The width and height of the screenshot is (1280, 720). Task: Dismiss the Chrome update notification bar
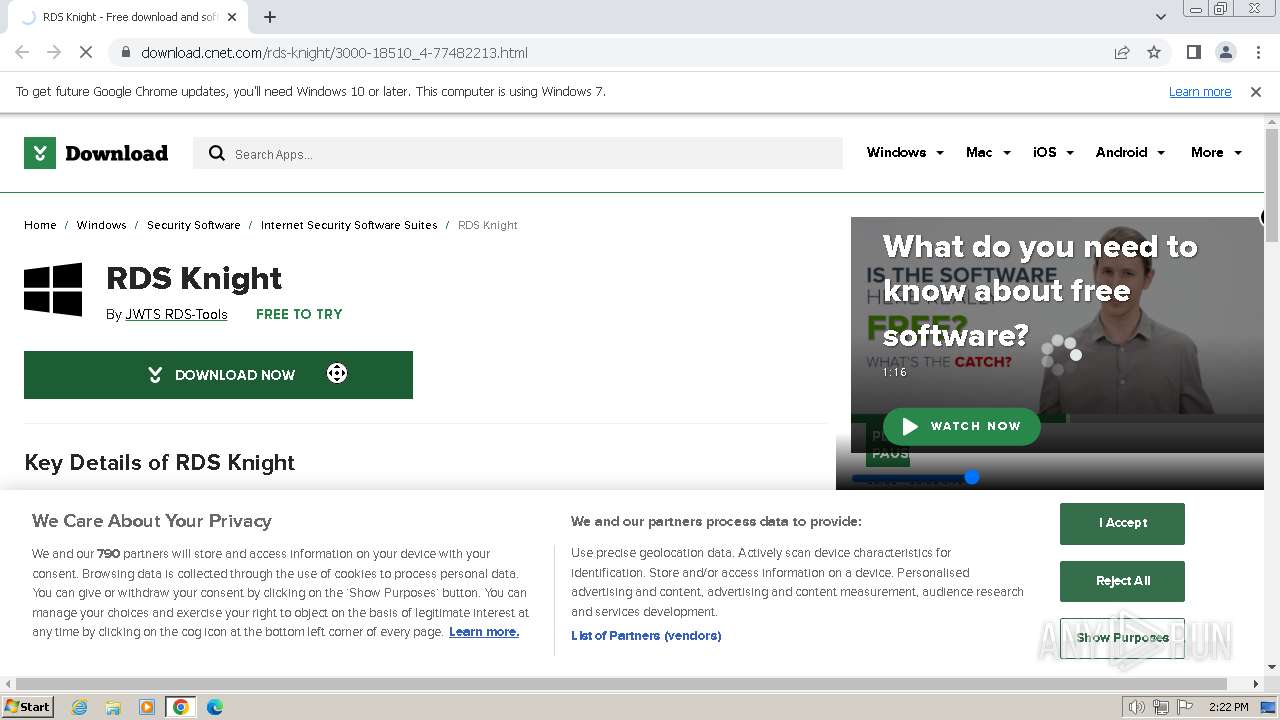pos(1256,91)
